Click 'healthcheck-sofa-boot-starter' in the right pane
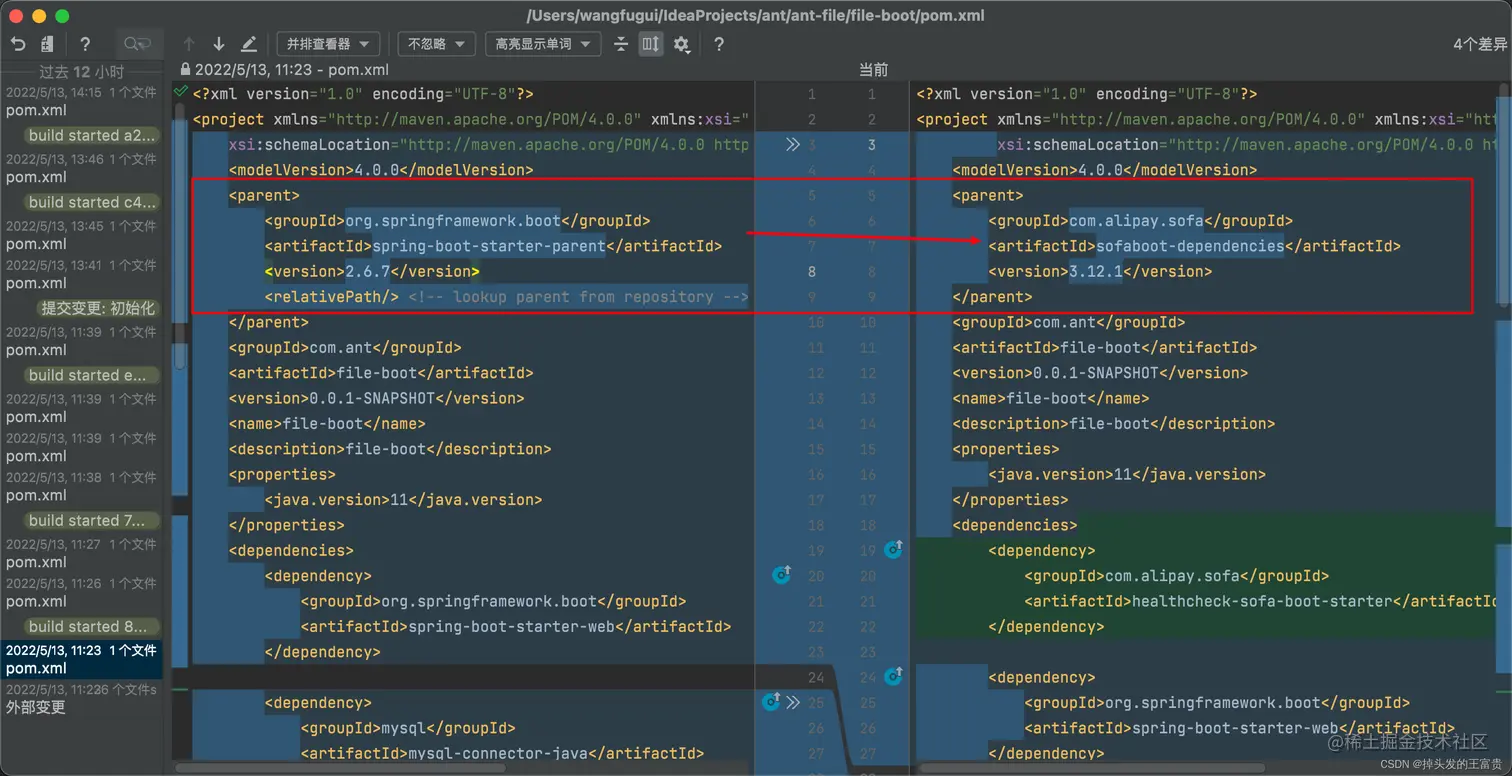This screenshot has width=1512, height=776. coord(1262,601)
